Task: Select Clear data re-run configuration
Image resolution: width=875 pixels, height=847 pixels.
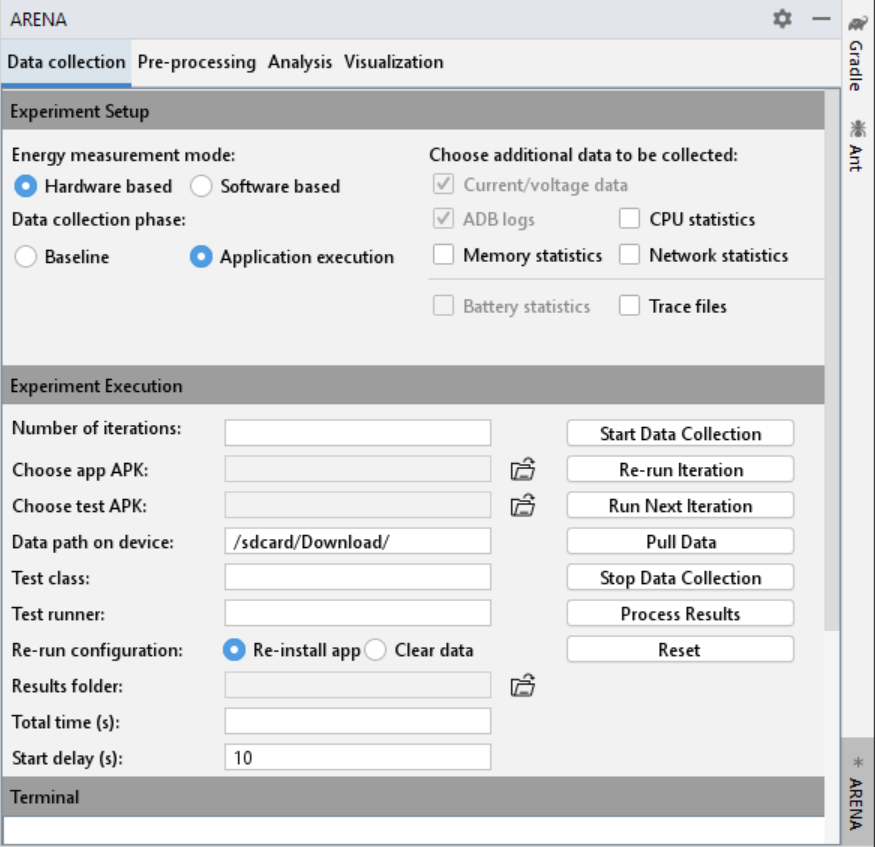Action: tap(375, 650)
